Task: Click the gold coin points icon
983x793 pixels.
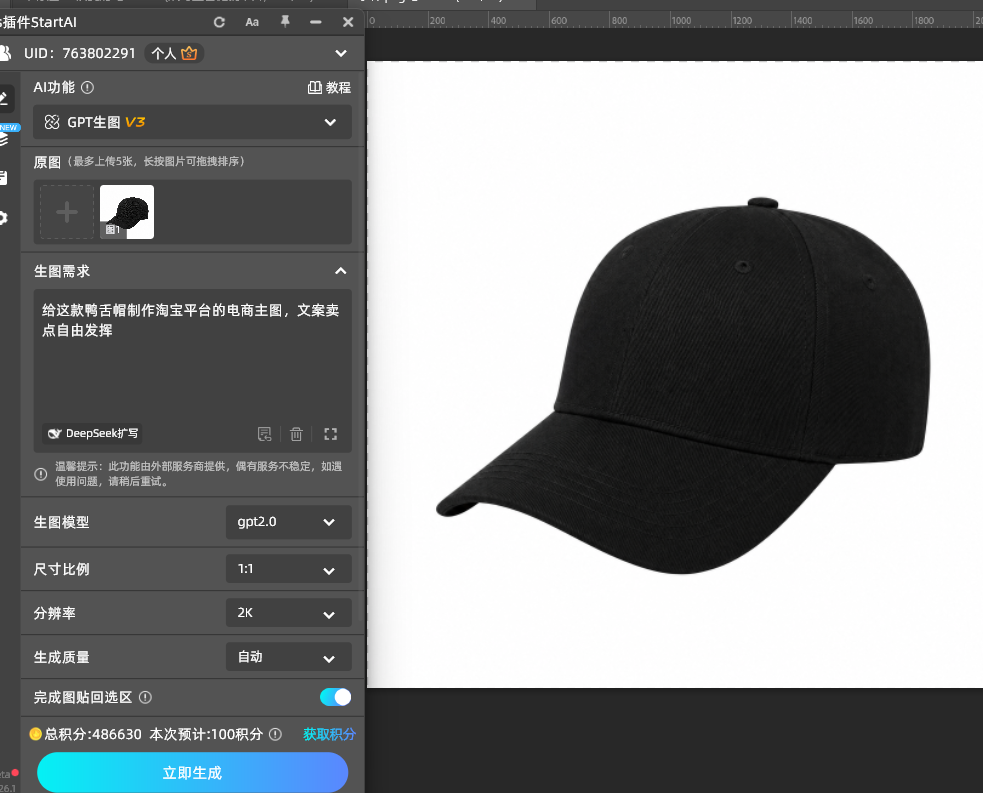Action: click(x=36, y=734)
